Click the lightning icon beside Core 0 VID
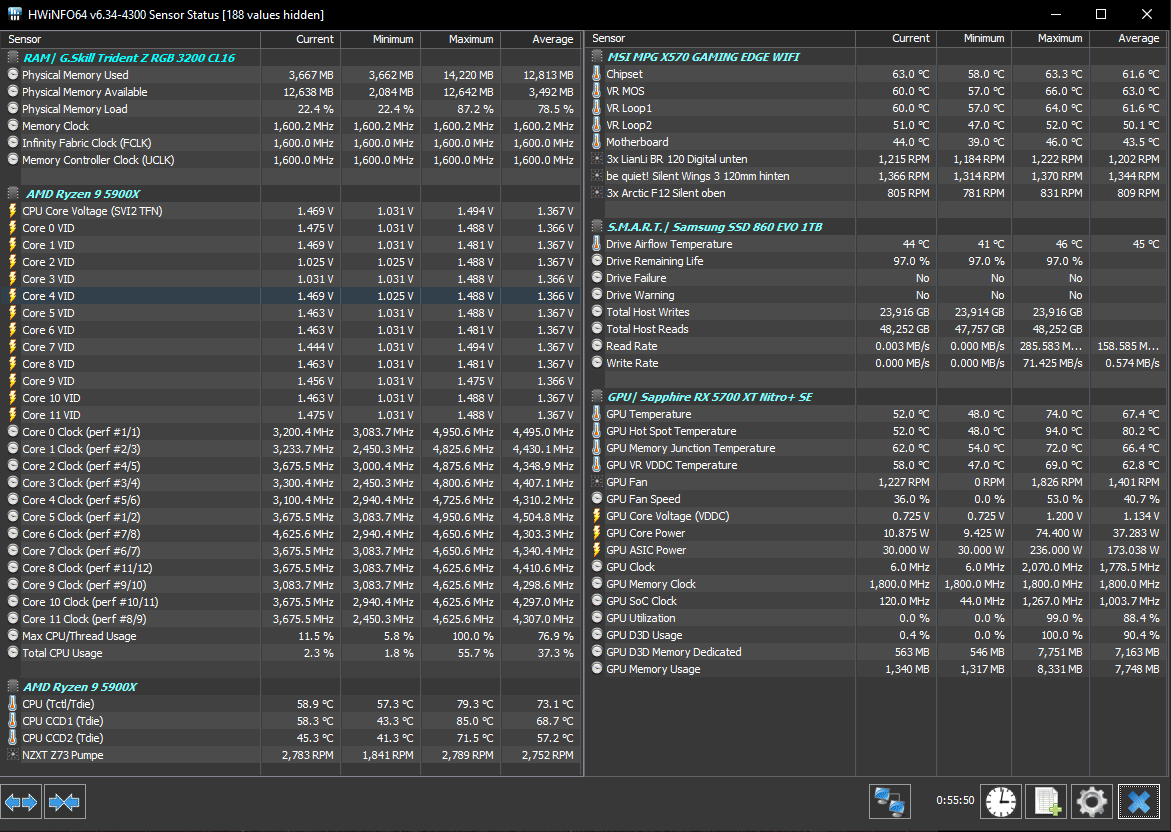The image size is (1171, 832). point(13,228)
